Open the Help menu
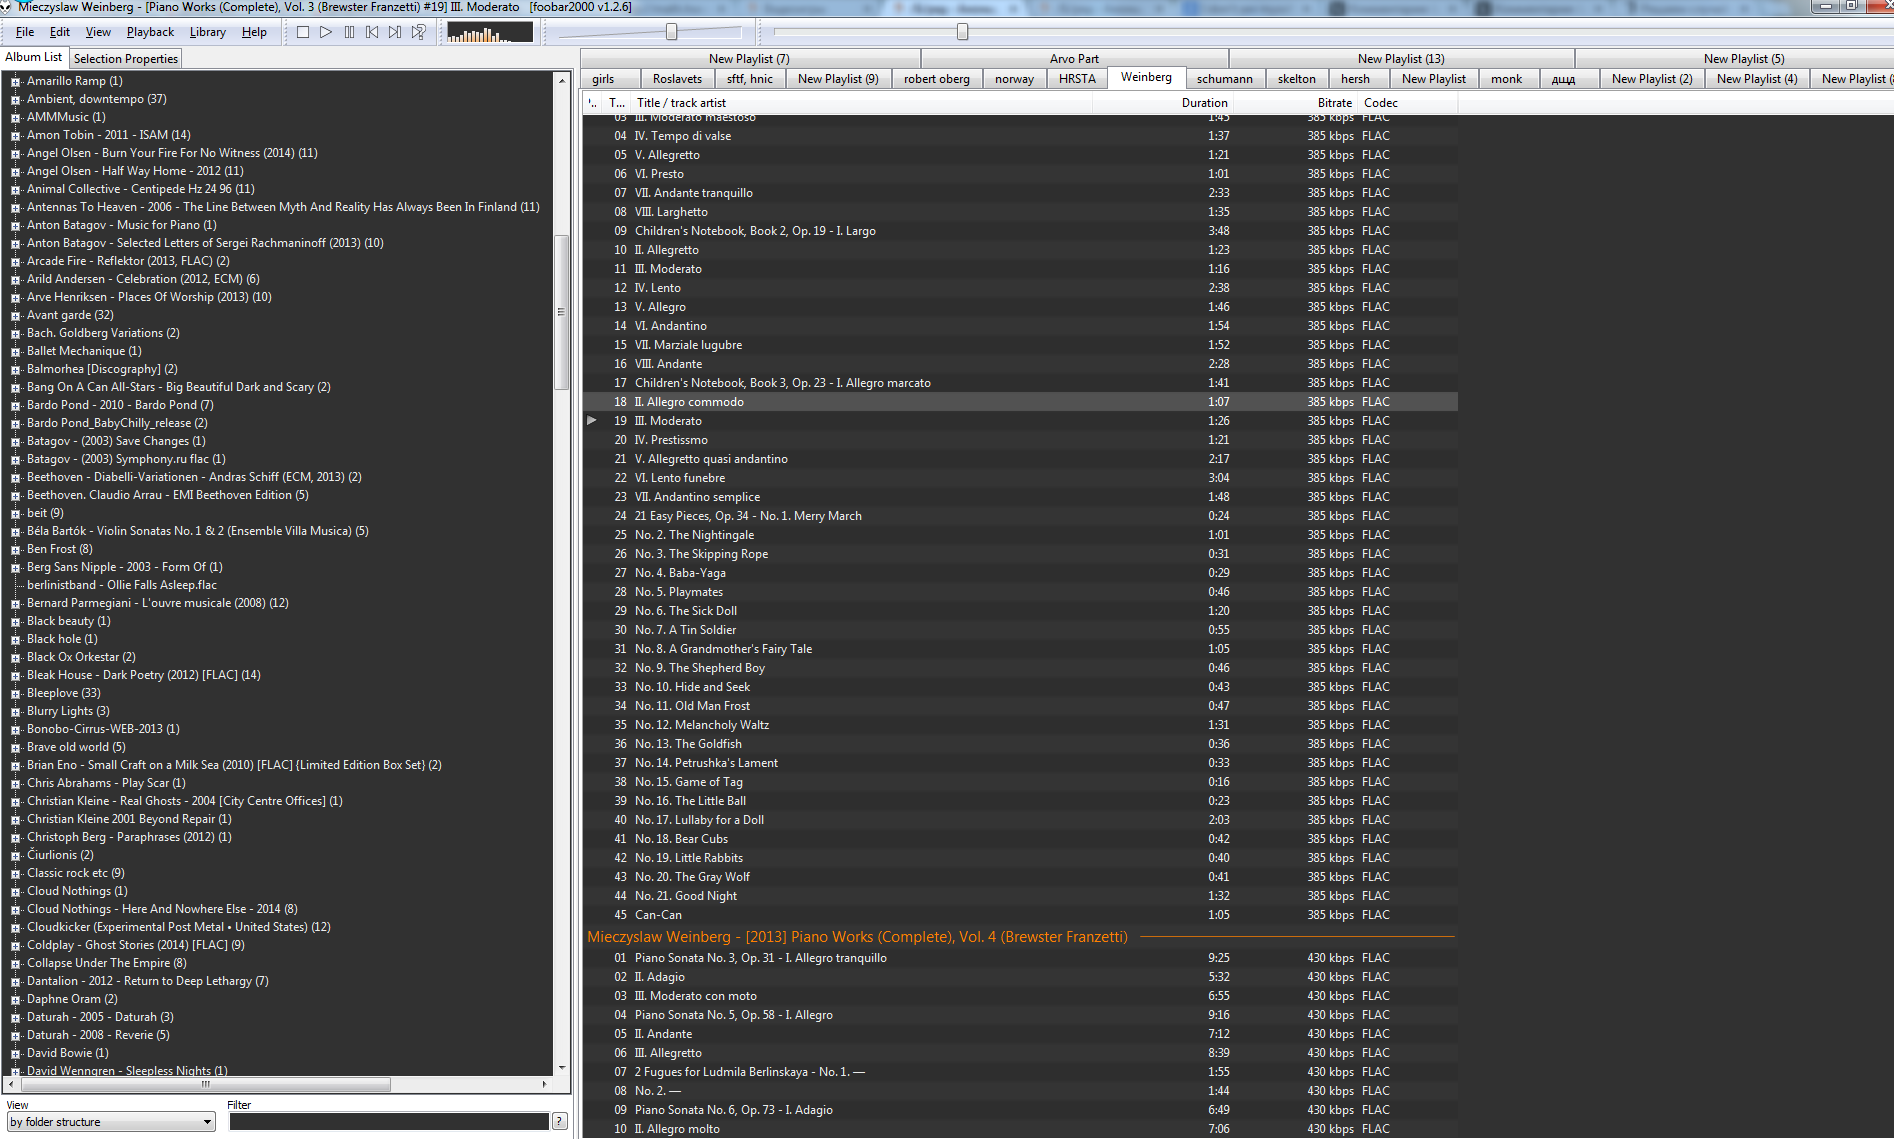The width and height of the screenshot is (1894, 1139). 254,32
